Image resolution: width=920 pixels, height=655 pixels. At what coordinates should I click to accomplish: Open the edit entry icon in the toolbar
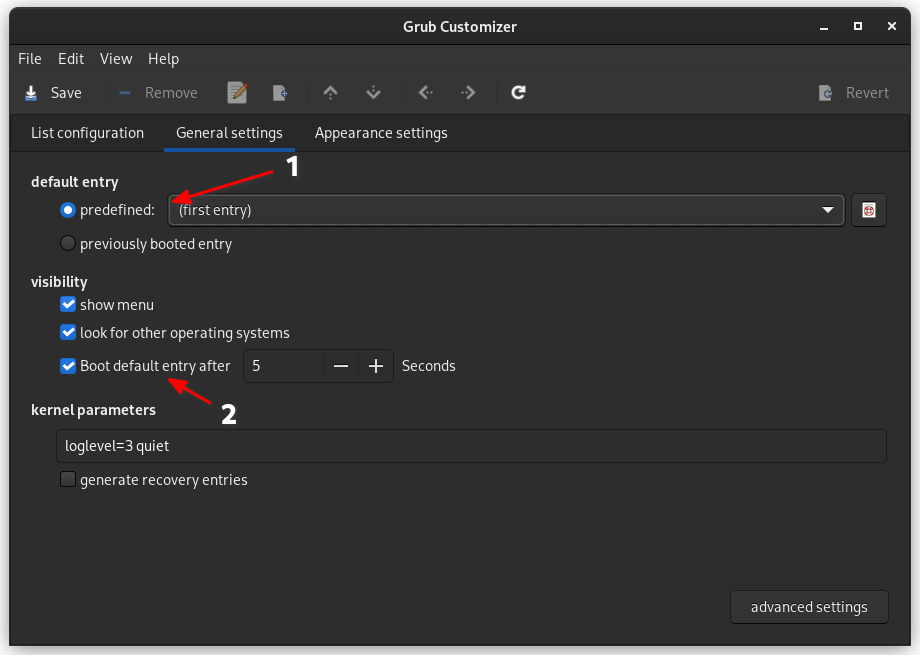tap(237, 92)
